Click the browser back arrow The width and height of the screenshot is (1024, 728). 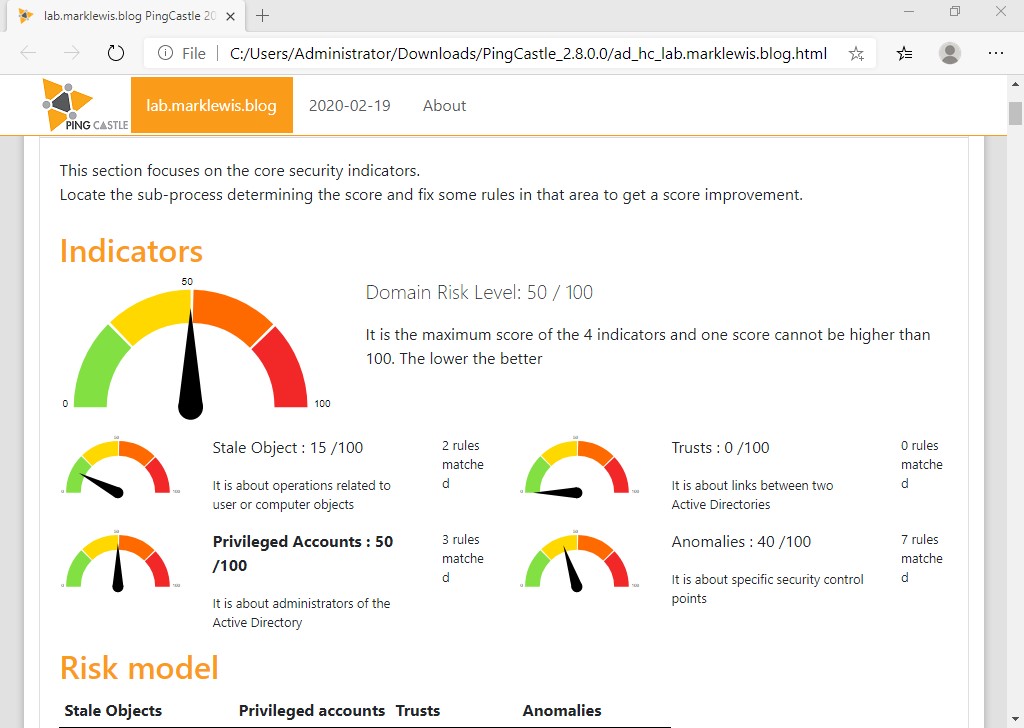pos(29,53)
